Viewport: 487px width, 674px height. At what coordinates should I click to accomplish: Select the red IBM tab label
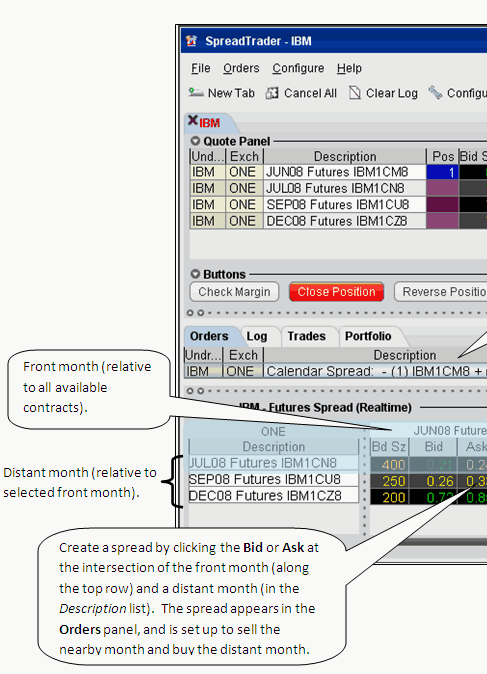point(210,123)
